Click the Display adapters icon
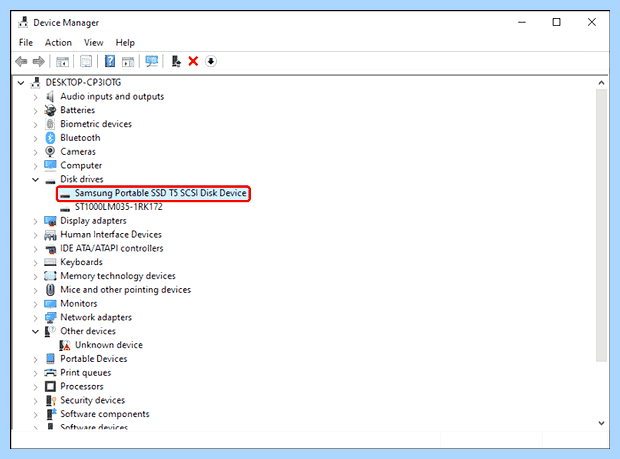 pyautogui.click(x=50, y=221)
